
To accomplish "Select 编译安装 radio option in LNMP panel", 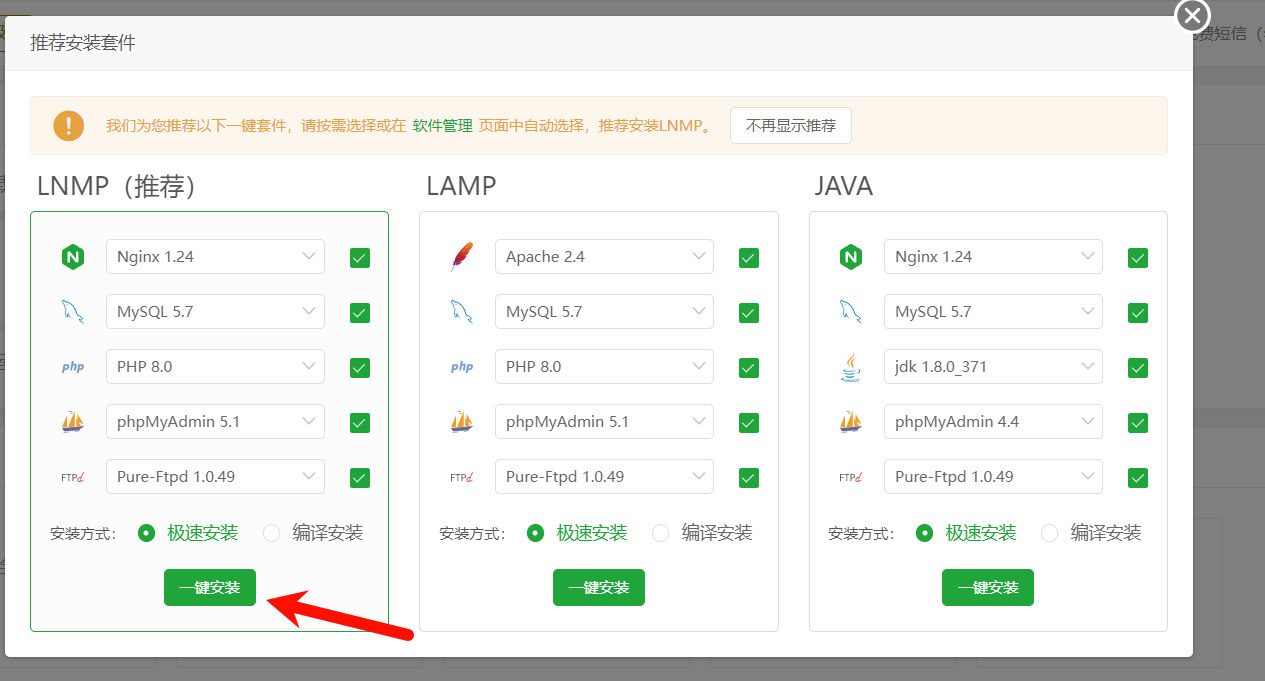I will [272, 533].
